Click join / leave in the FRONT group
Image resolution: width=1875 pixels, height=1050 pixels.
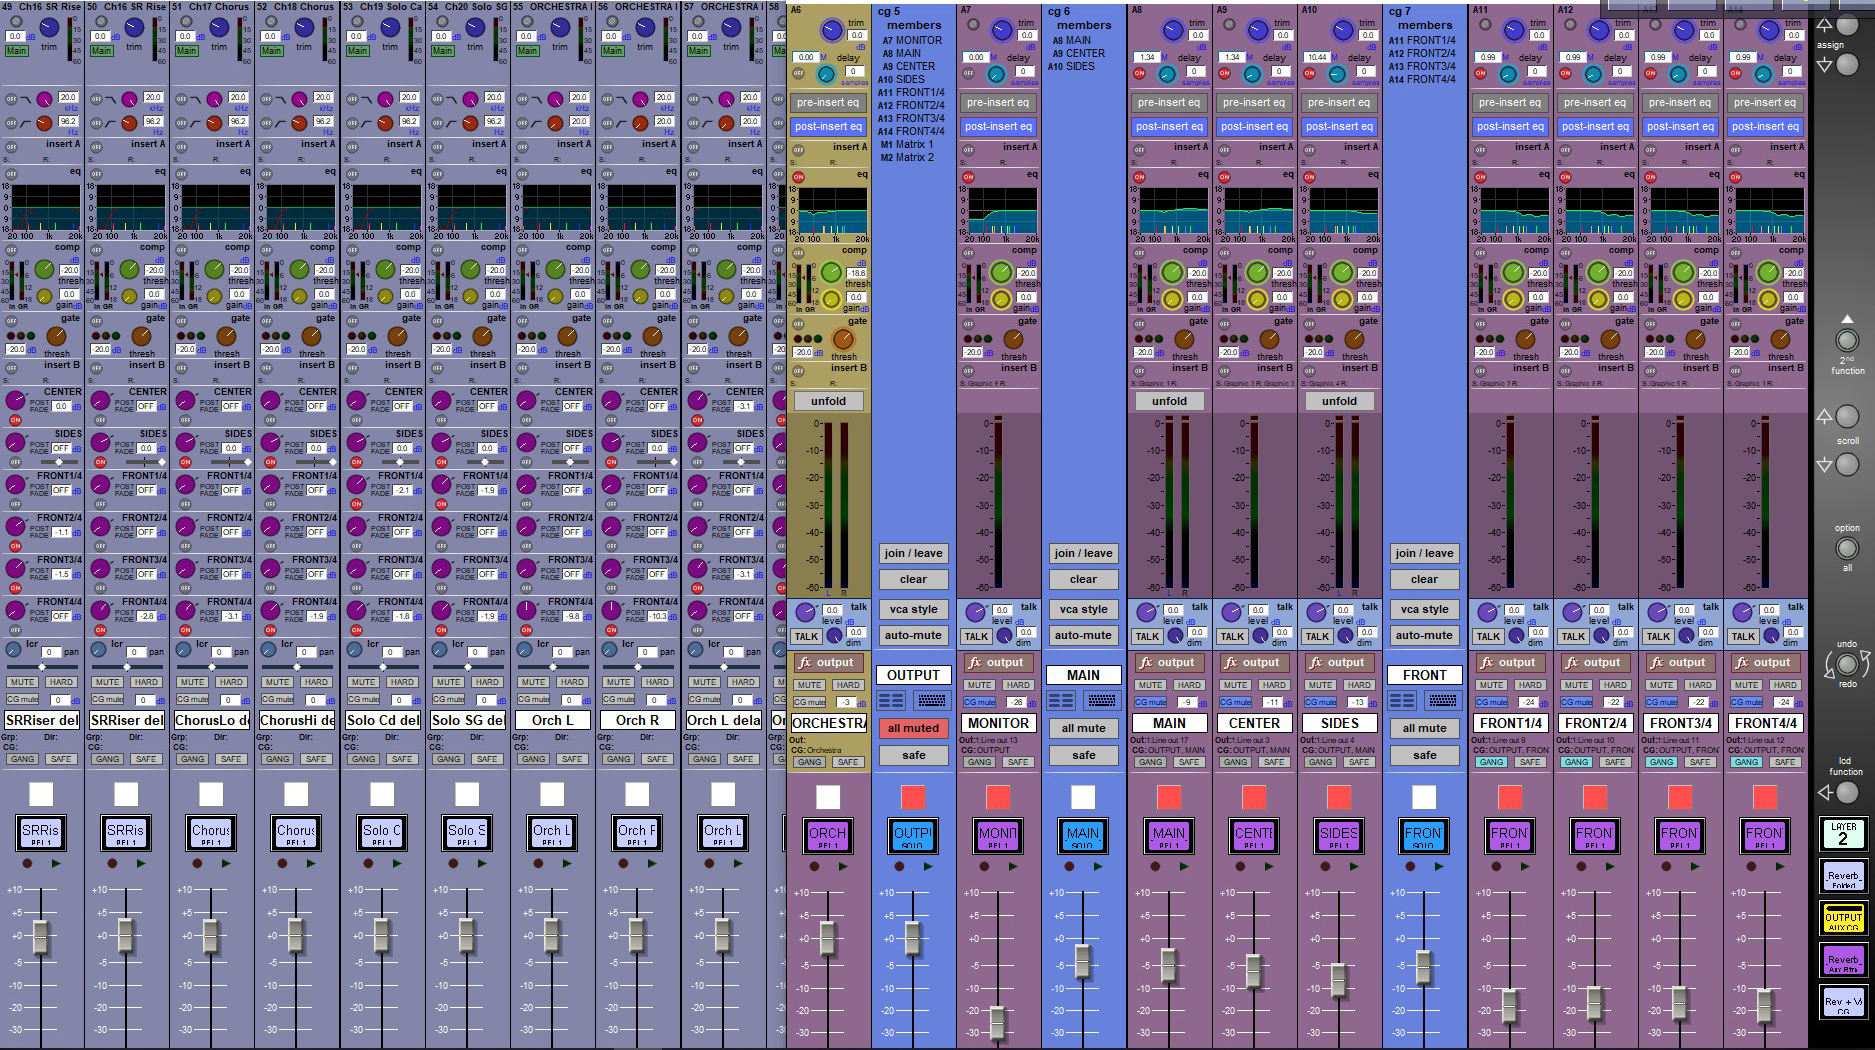pyautogui.click(x=1424, y=553)
